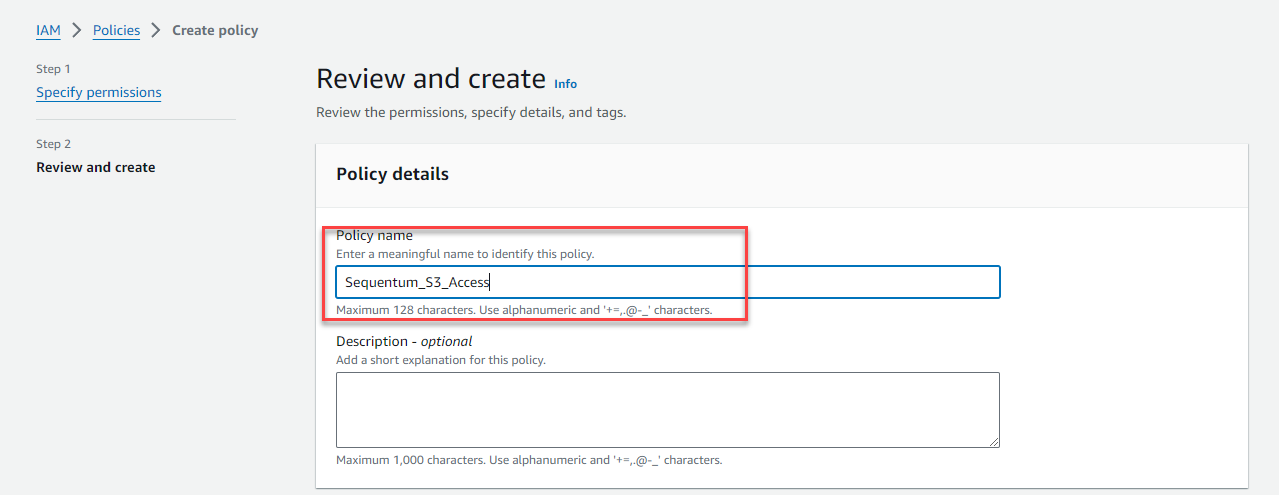Click the Policy details section header

coord(392,174)
